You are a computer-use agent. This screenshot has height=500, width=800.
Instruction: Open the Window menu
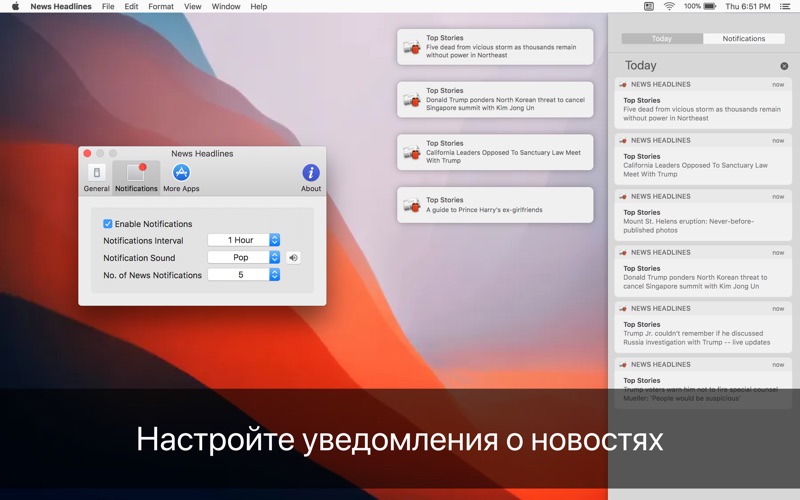click(x=226, y=7)
